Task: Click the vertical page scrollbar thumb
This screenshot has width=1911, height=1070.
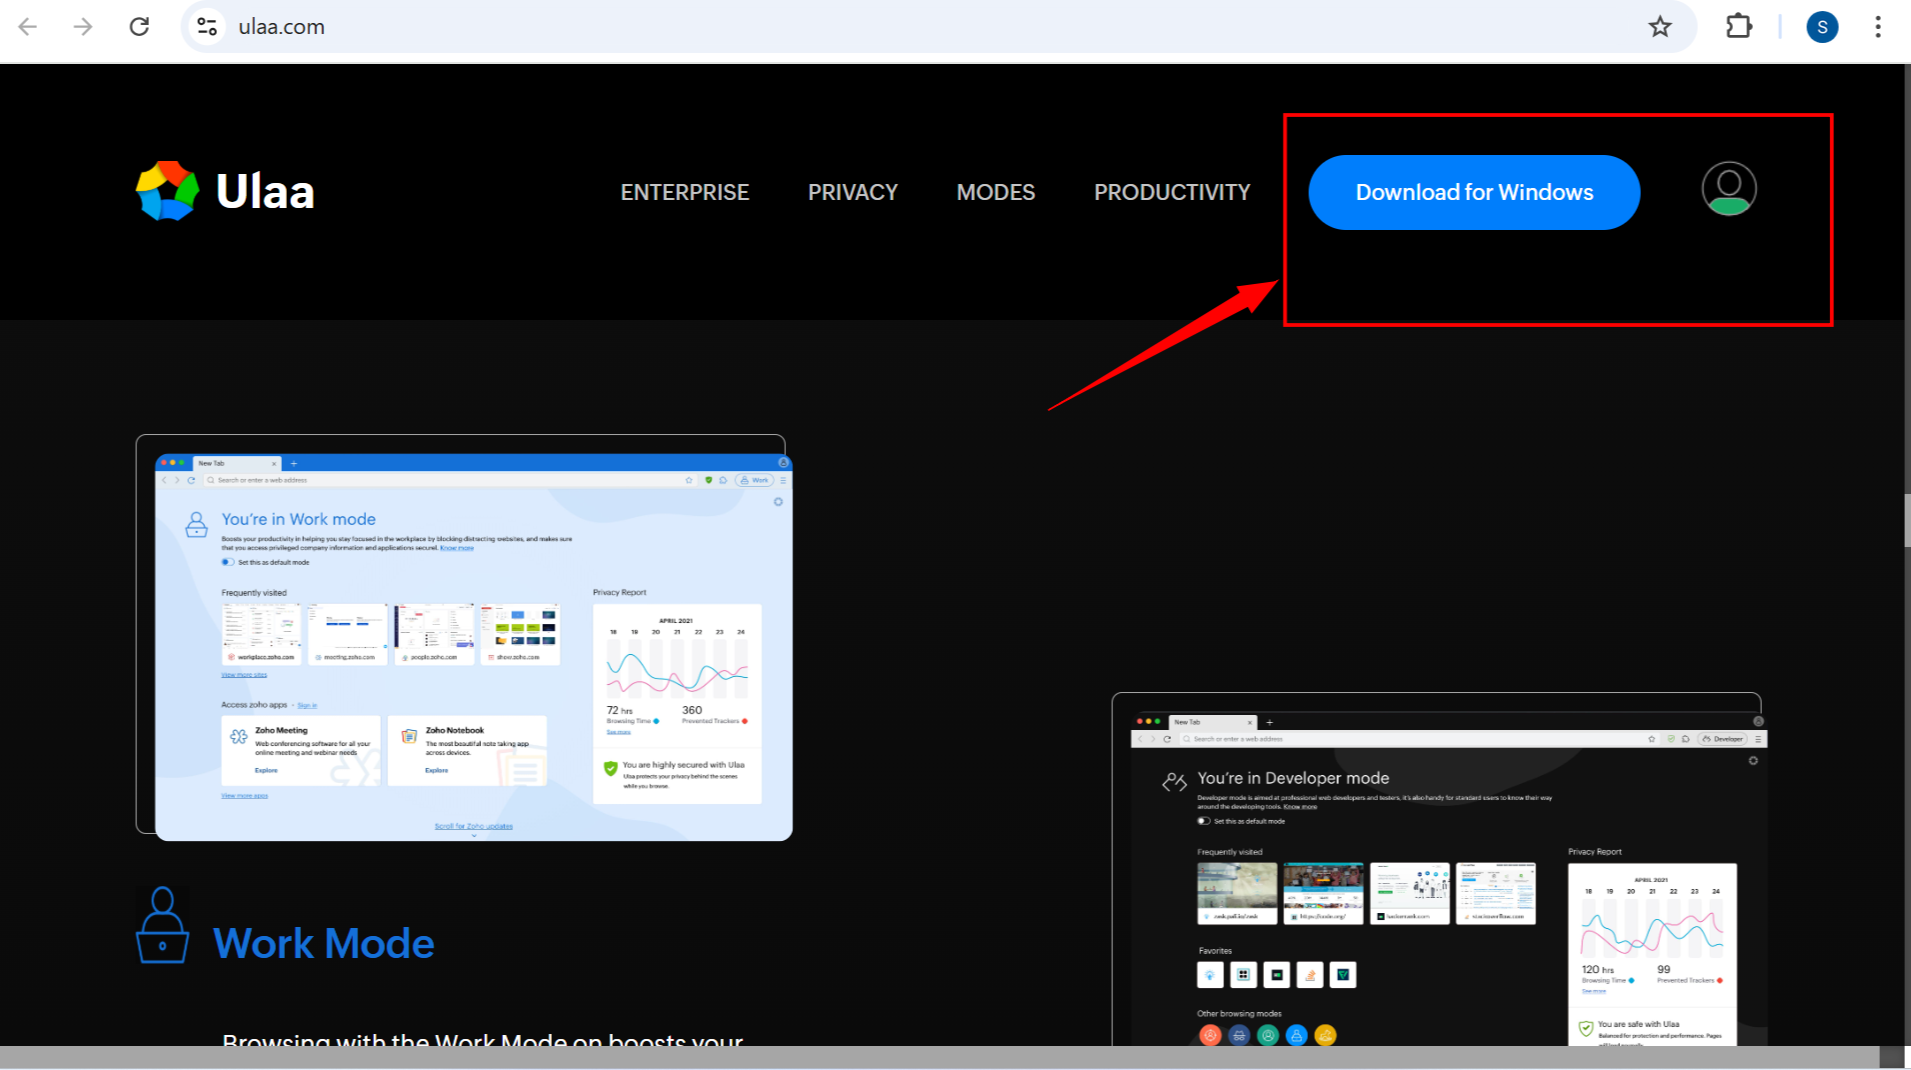Action: tap(1907, 520)
